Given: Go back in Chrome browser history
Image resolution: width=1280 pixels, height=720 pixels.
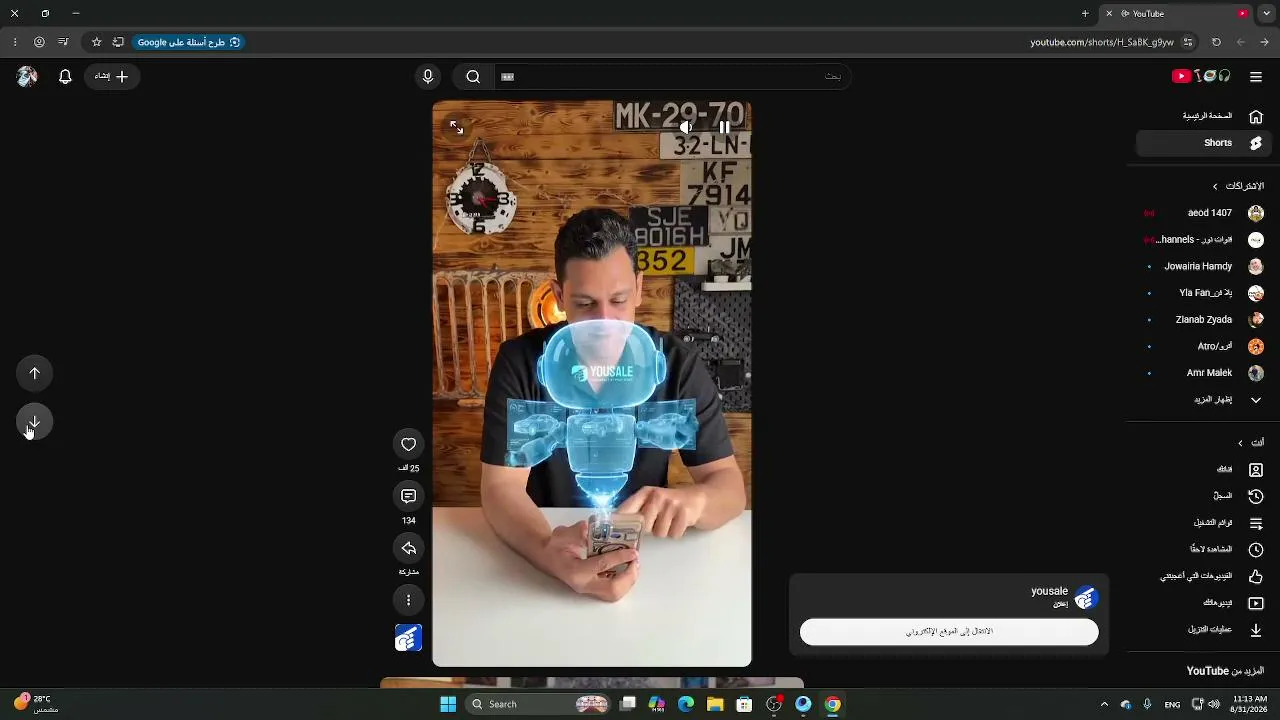Looking at the screenshot, I should point(1264,42).
